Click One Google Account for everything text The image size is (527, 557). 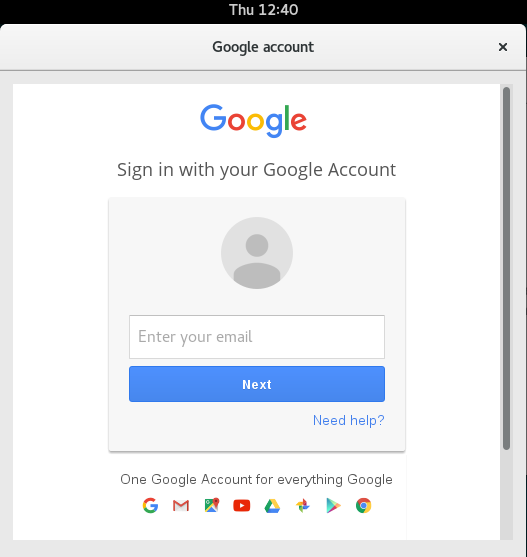pyautogui.click(x=256, y=479)
